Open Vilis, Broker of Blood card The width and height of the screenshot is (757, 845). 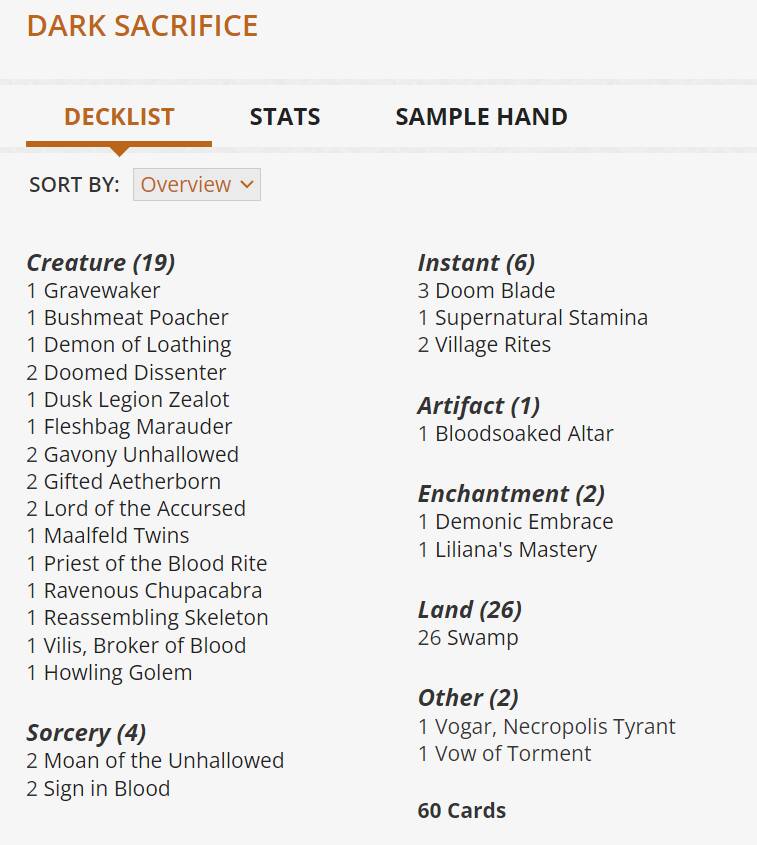[x=145, y=645]
